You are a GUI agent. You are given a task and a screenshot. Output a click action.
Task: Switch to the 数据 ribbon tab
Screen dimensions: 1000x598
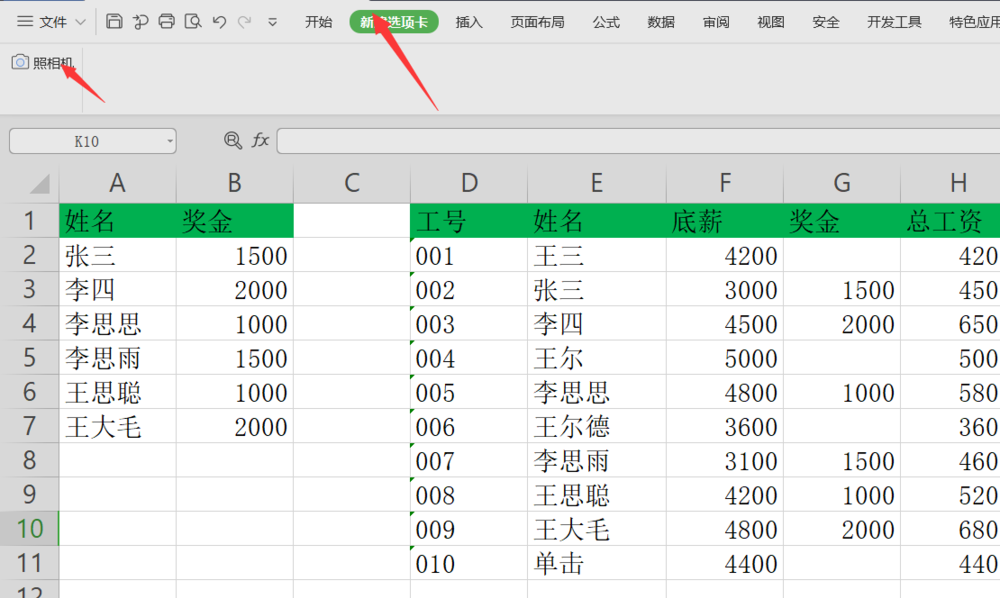tap(660, 21)
